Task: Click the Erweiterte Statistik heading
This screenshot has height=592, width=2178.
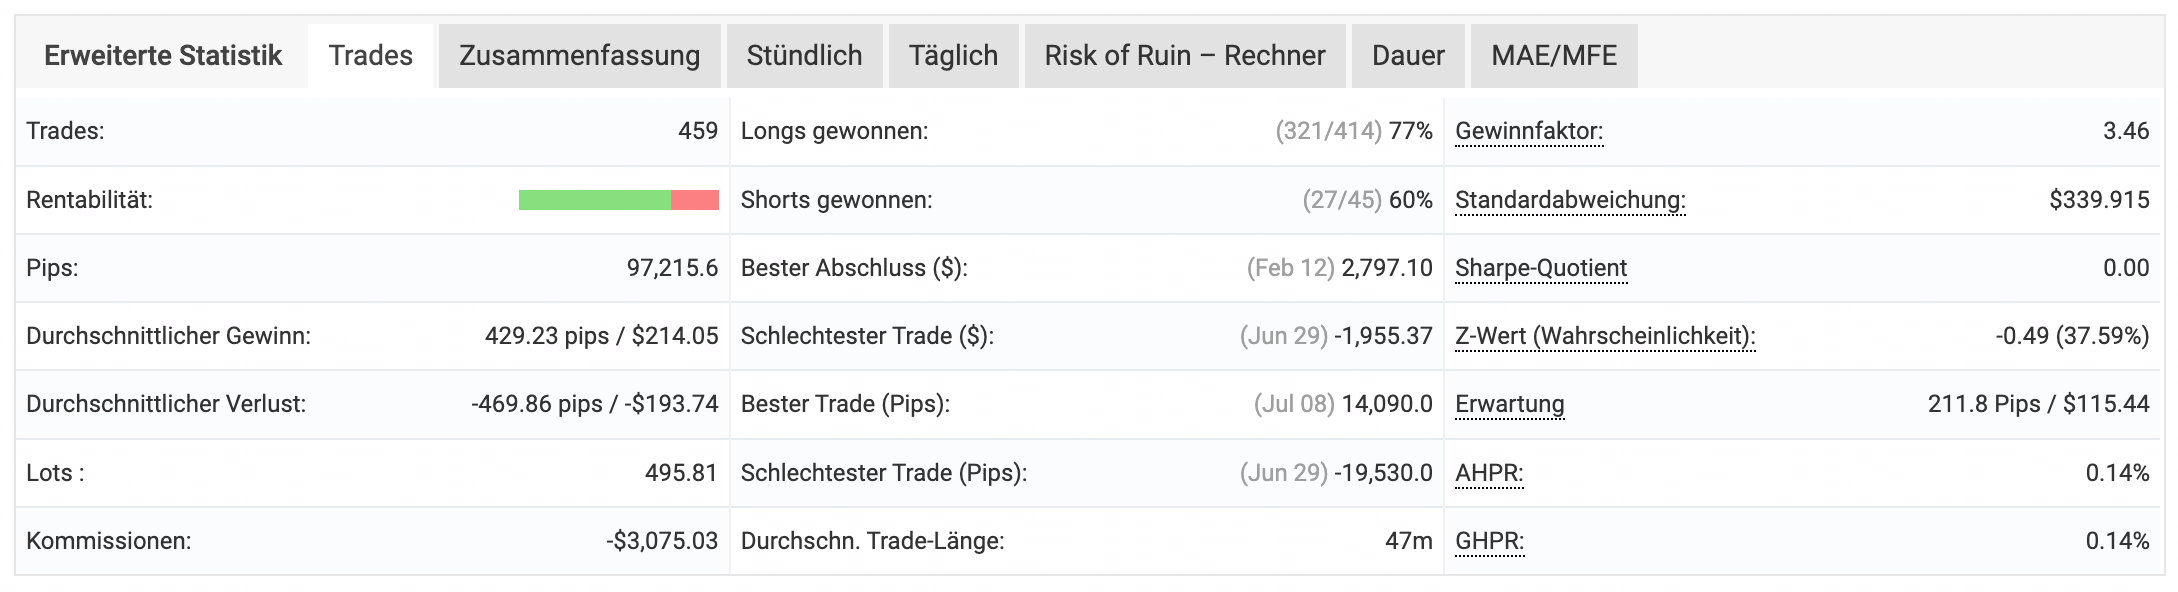Action: click(x=163, y=56)
